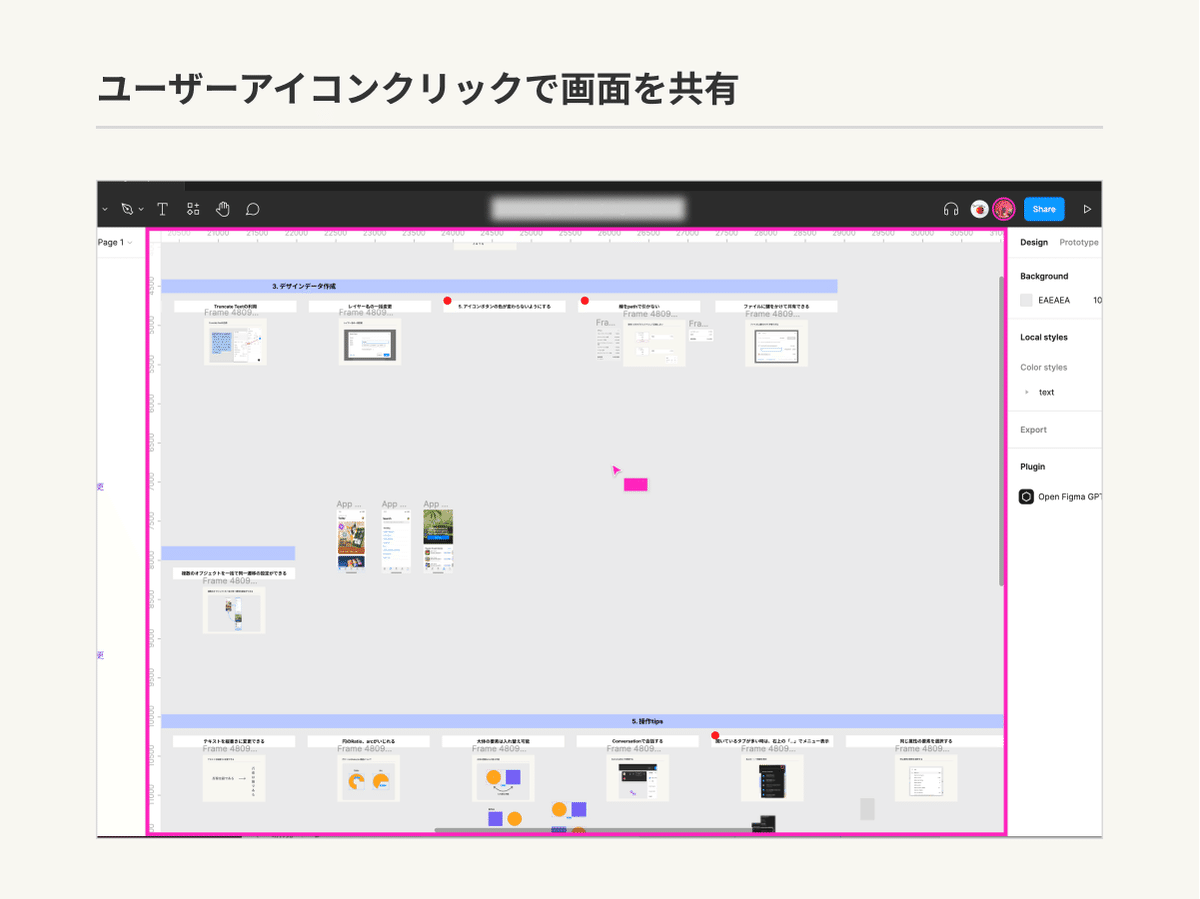The width and height of the screenshot is (1200, 899).
Task: Open the Pen tool options arrow
Action: (141, 210)
